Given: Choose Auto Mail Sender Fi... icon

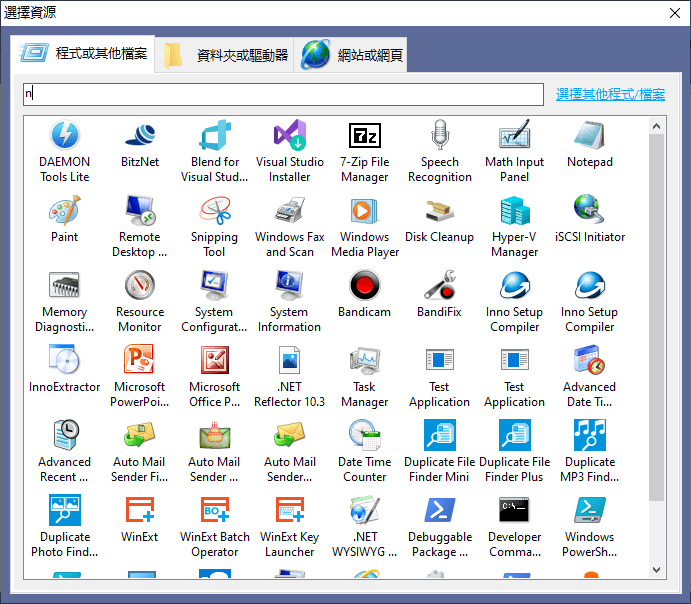Looking at the screenshot, I should coord(140,435).
